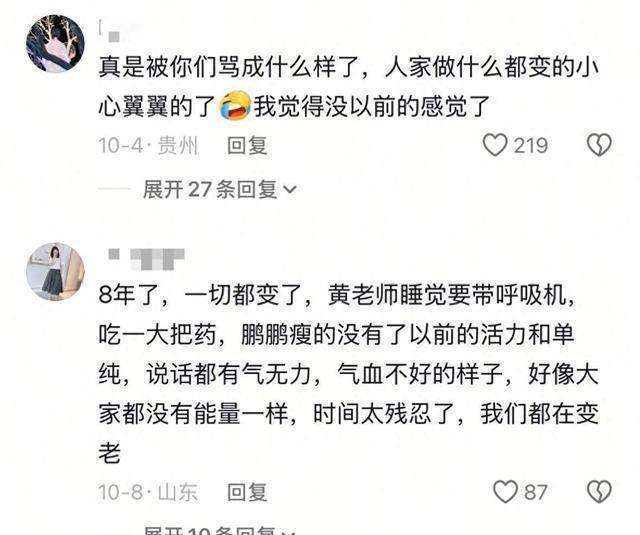Open second commenter's blurred username
Image resolution: width=640 pixels, height=535 pixels.
coord(146,259)
